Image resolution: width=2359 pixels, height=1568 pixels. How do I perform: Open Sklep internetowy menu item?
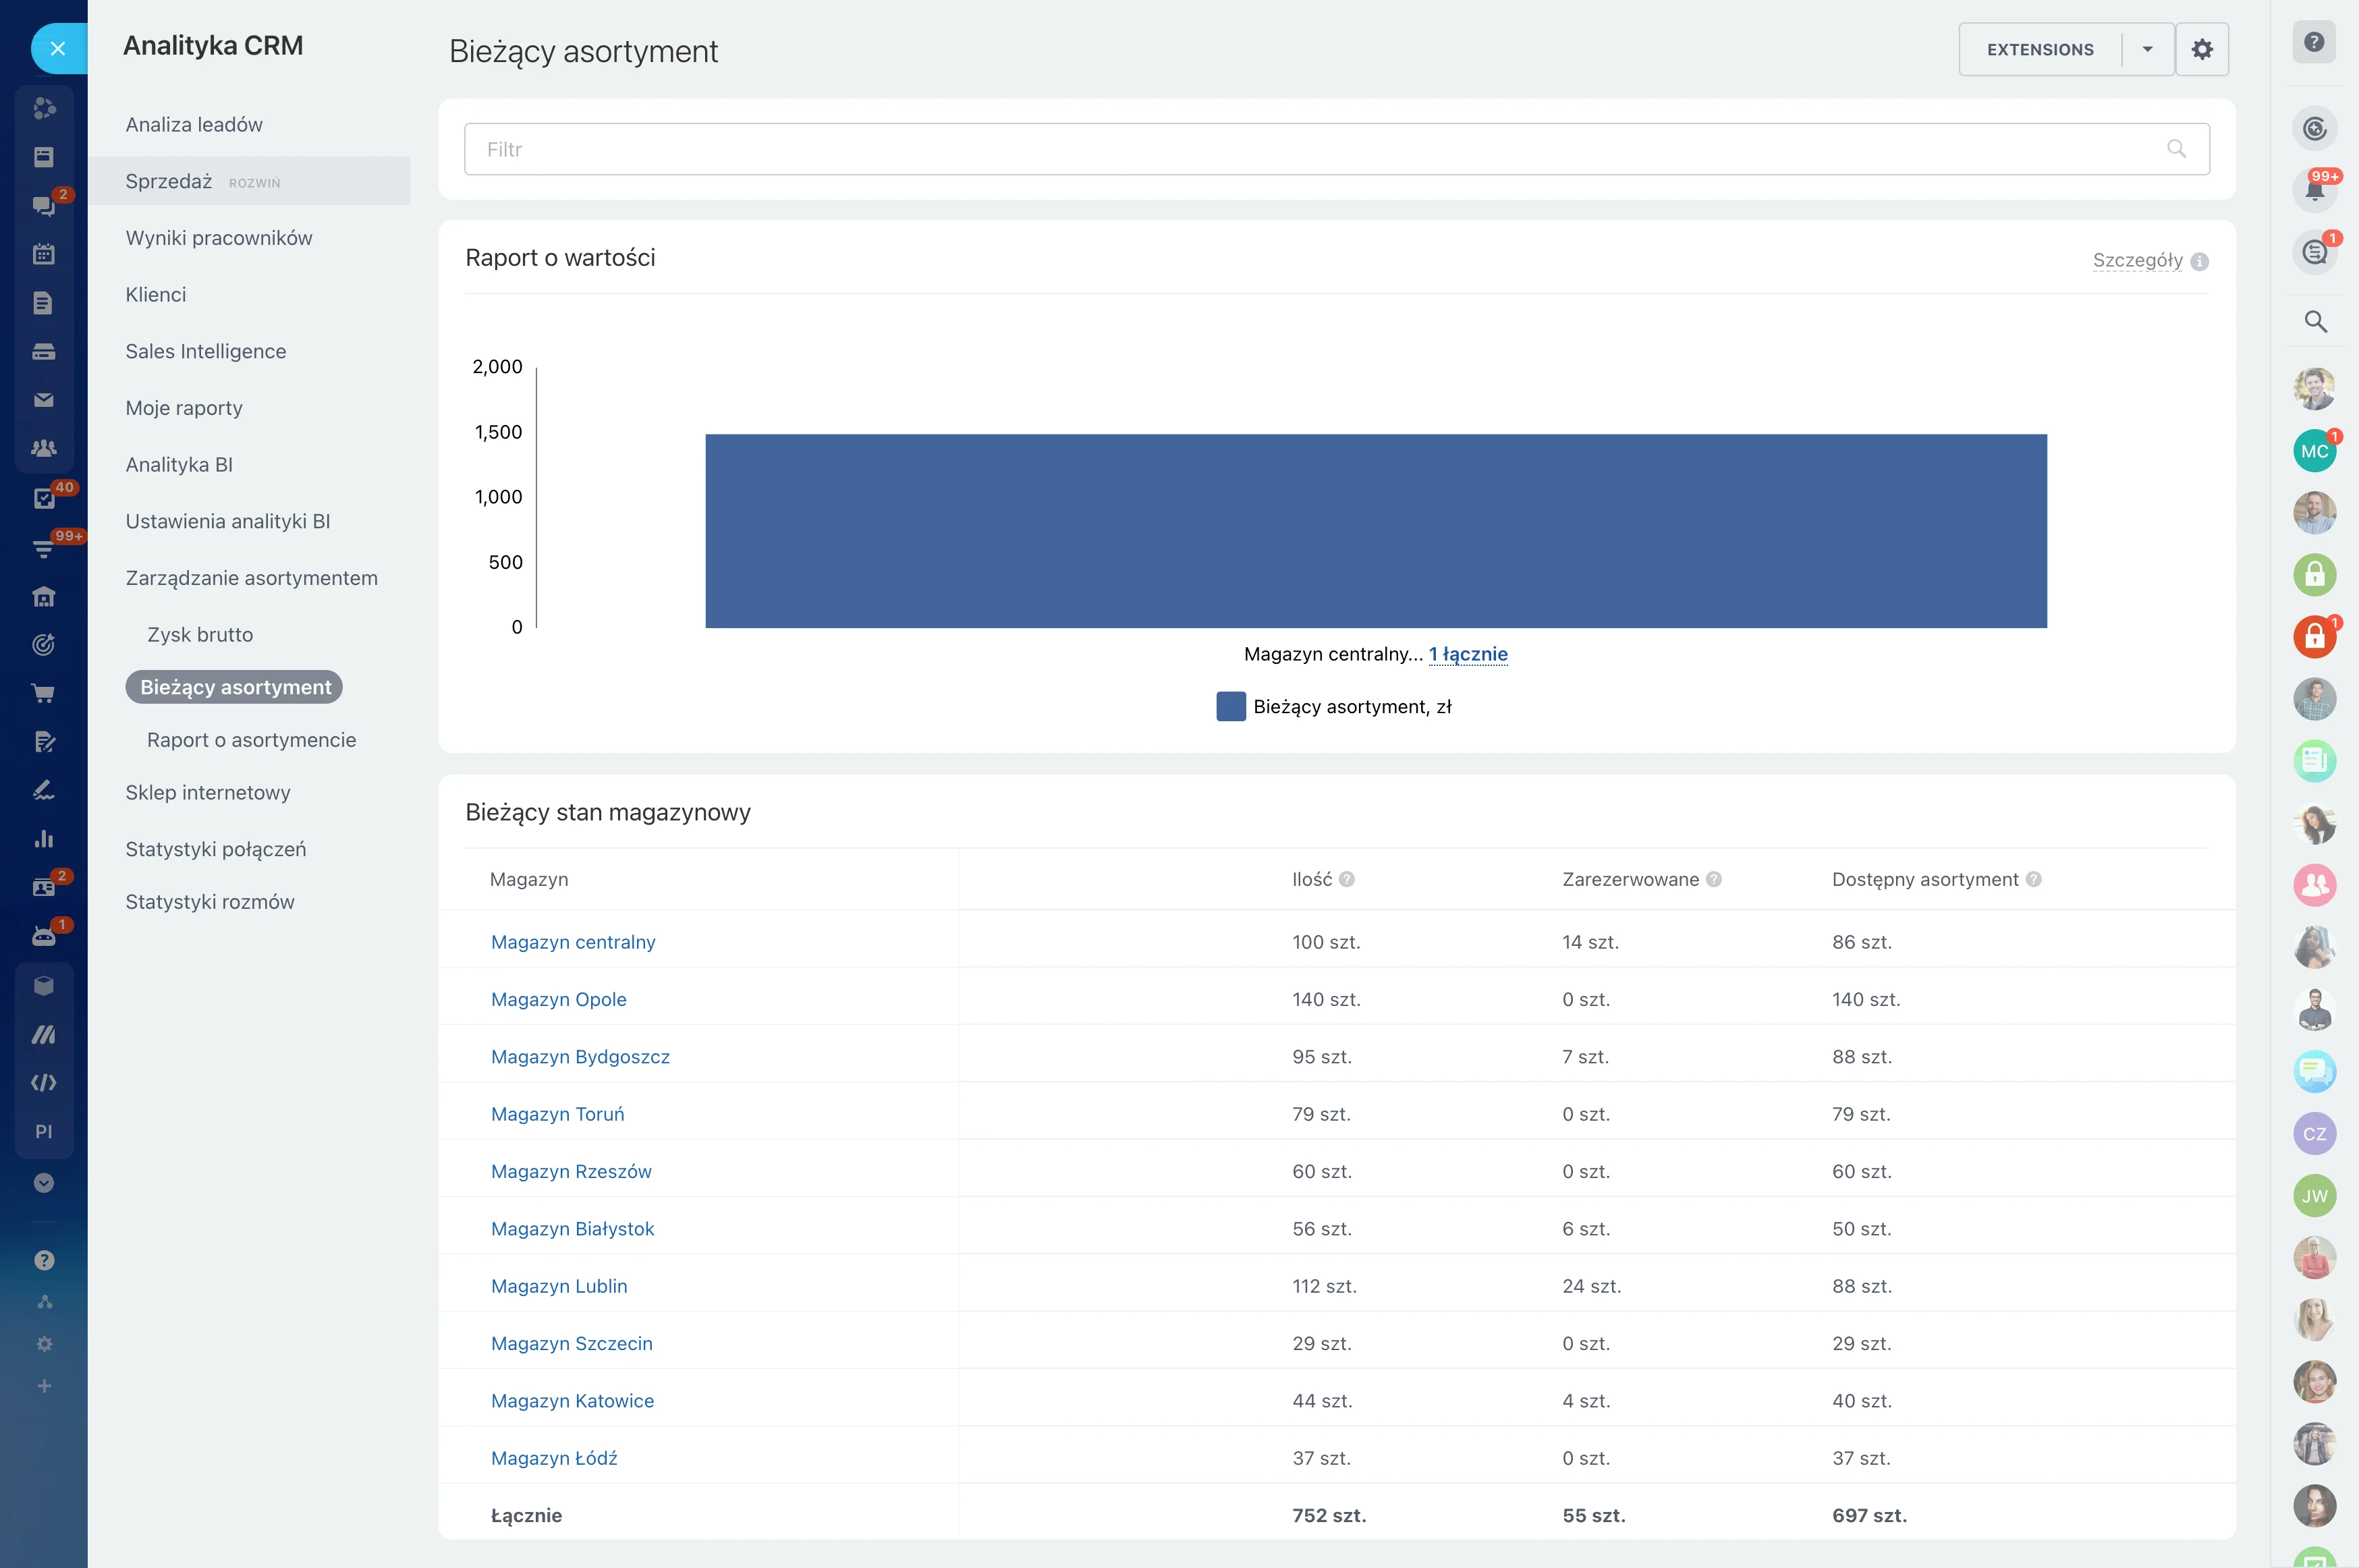208,792
